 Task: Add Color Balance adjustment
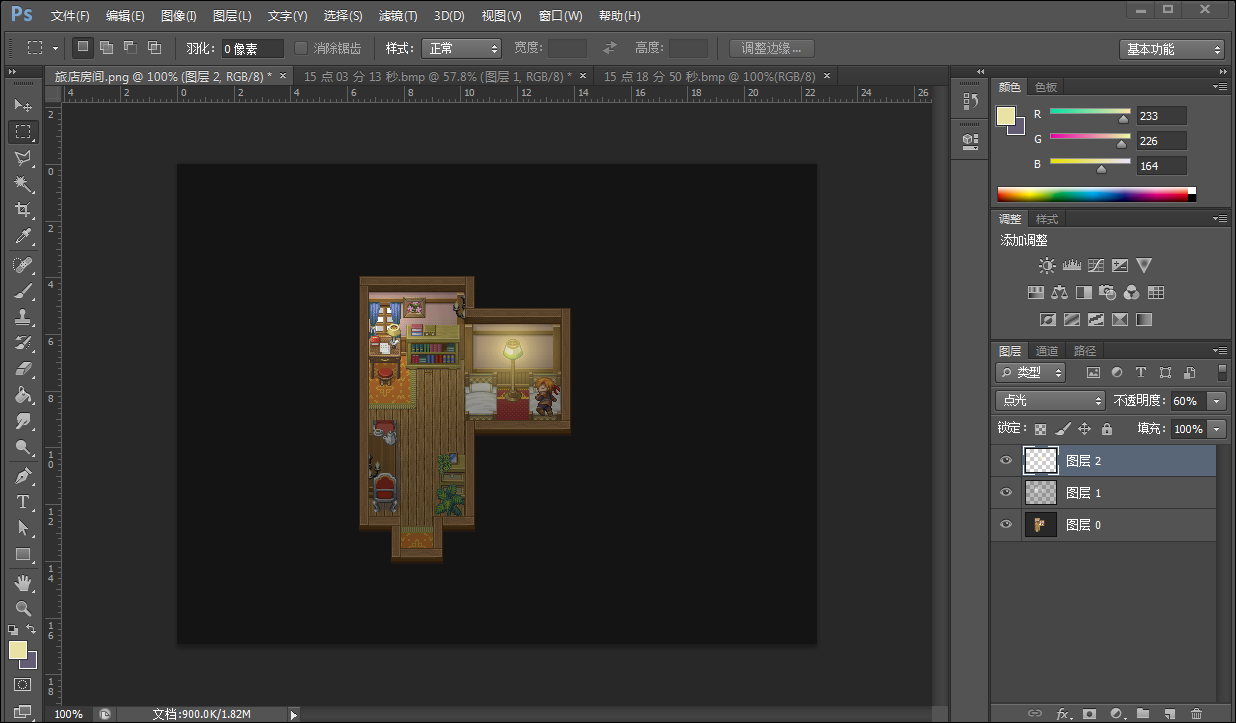[1060, 293]
